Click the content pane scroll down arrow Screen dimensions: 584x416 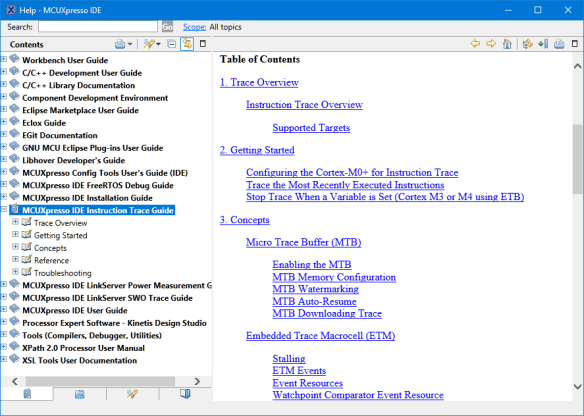[x=578, y=387]
